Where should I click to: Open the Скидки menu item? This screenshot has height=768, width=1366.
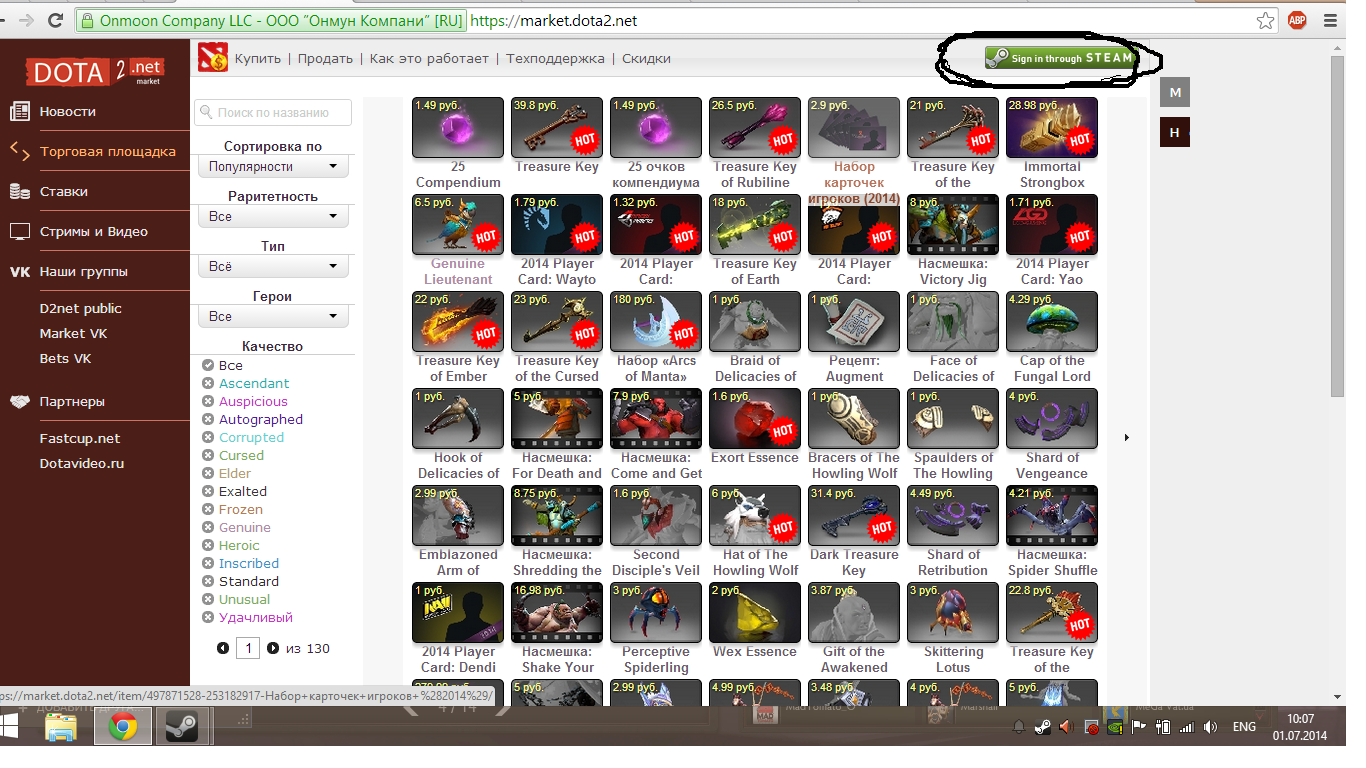[646, 58]
